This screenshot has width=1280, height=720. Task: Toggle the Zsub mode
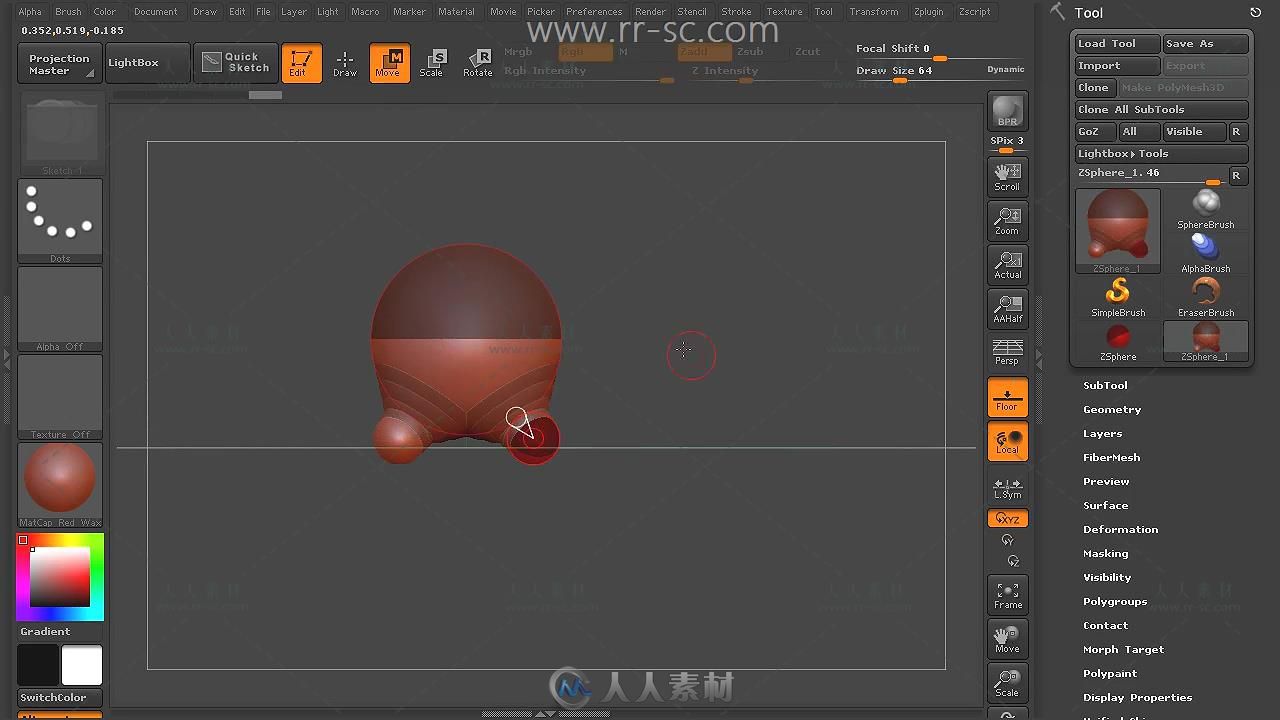pos(749,52)
